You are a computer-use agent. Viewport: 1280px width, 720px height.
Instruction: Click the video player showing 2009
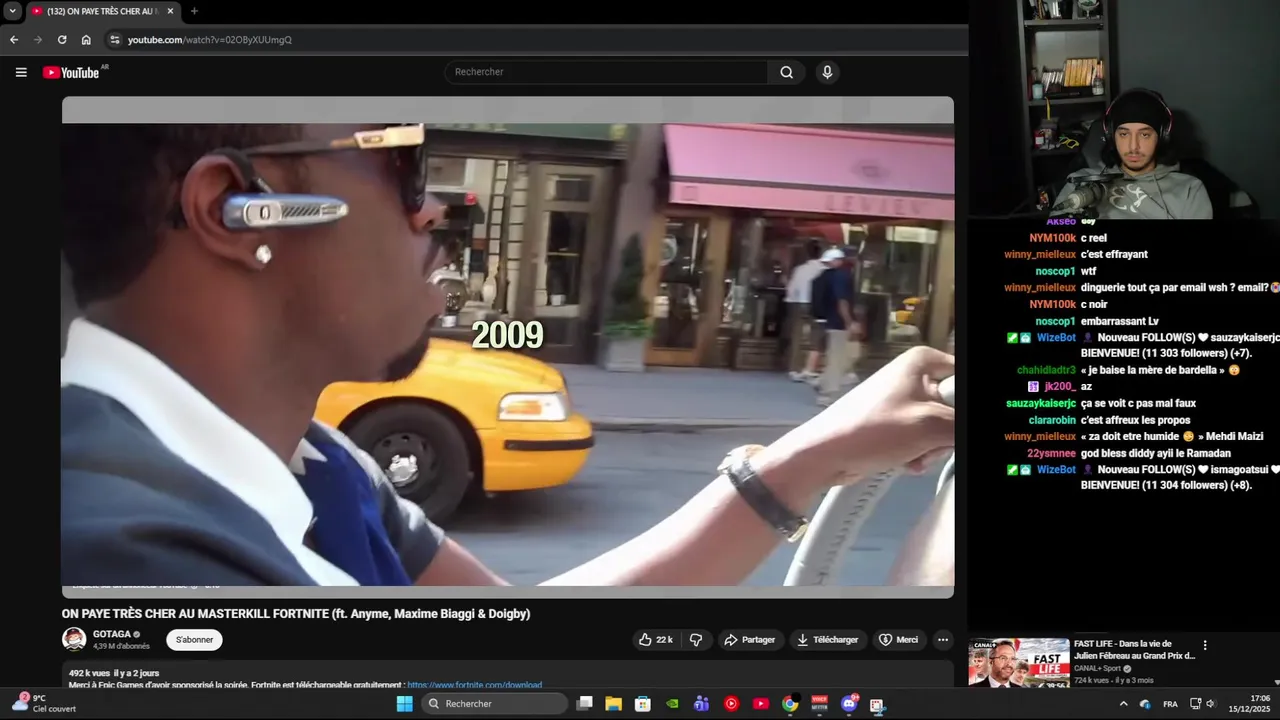point(508,347)
